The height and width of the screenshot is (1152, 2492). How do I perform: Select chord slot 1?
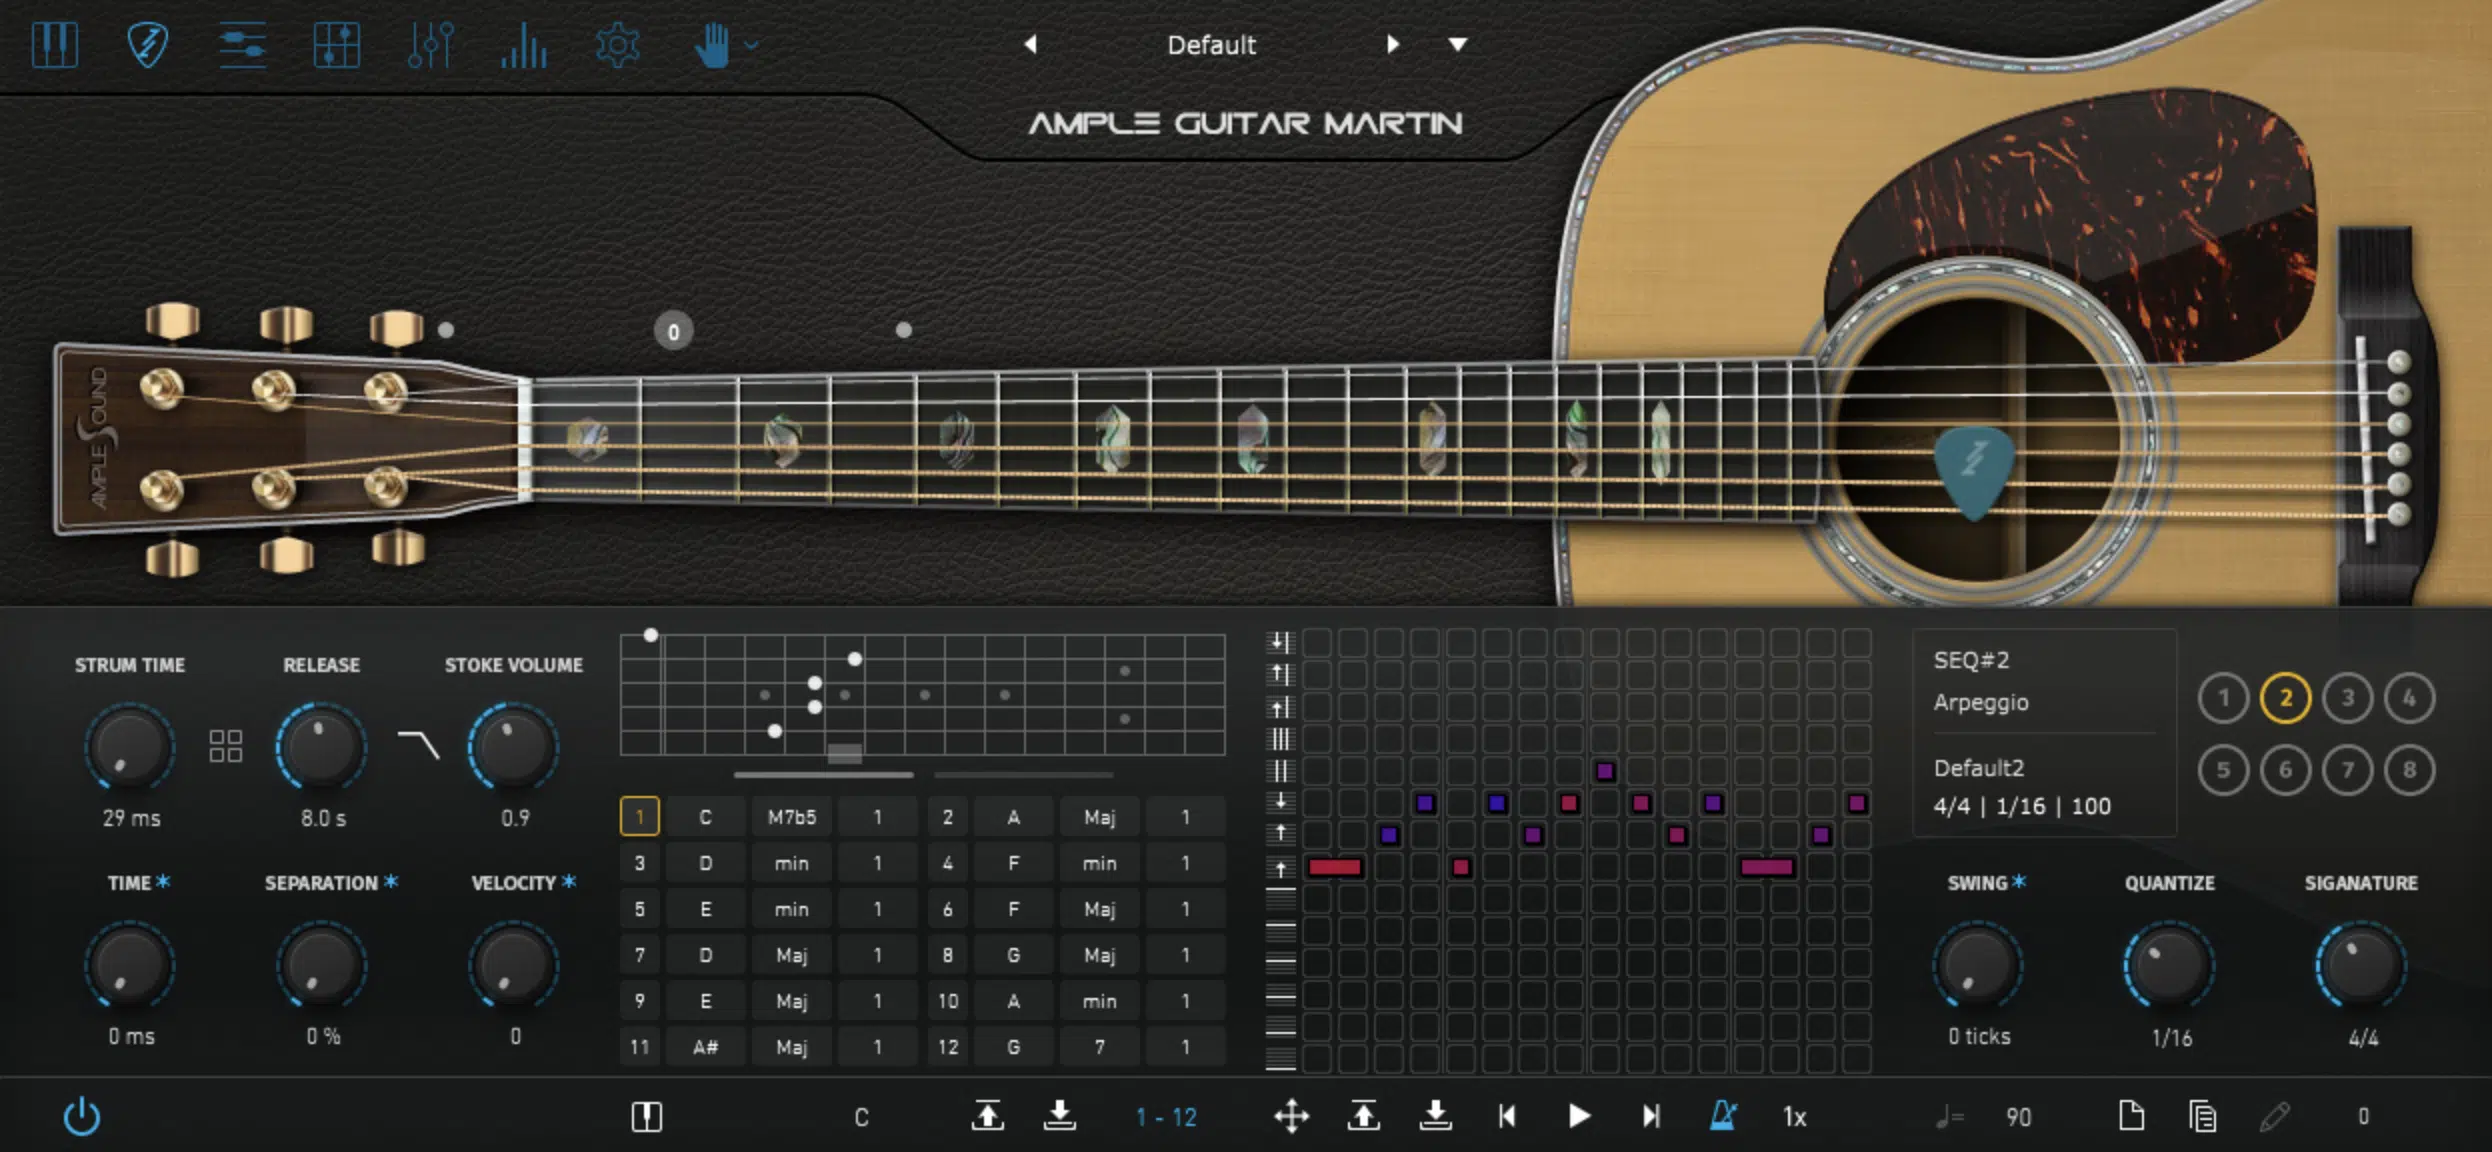click(640, 817)
